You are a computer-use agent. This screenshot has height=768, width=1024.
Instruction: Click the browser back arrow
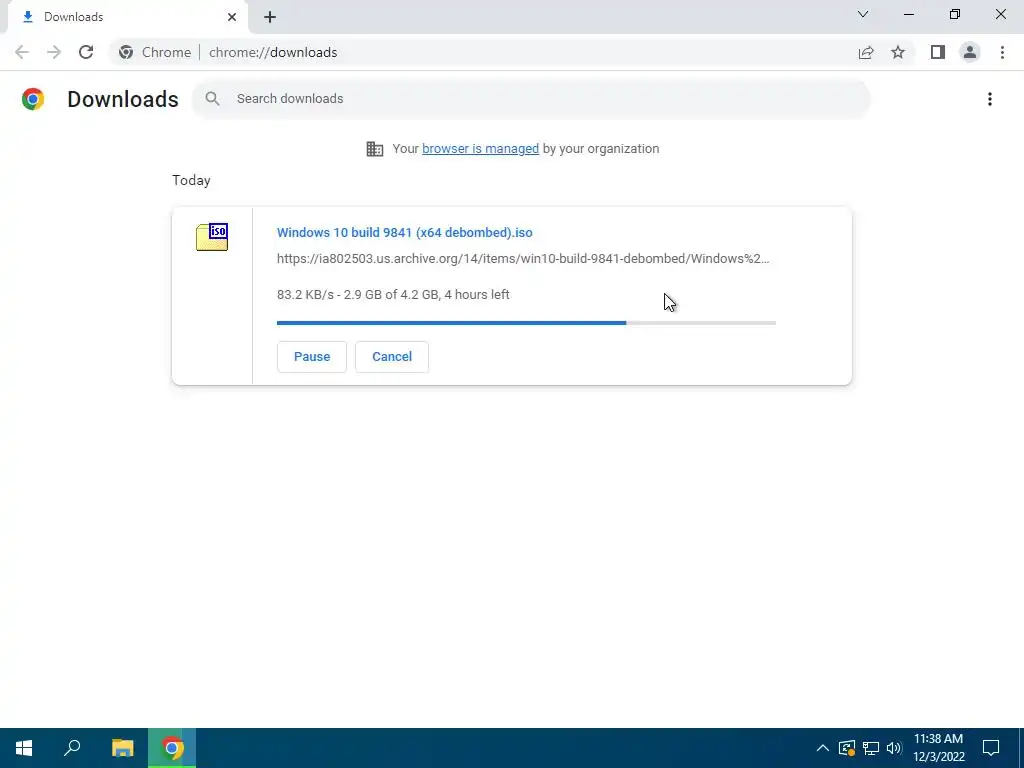22,52
